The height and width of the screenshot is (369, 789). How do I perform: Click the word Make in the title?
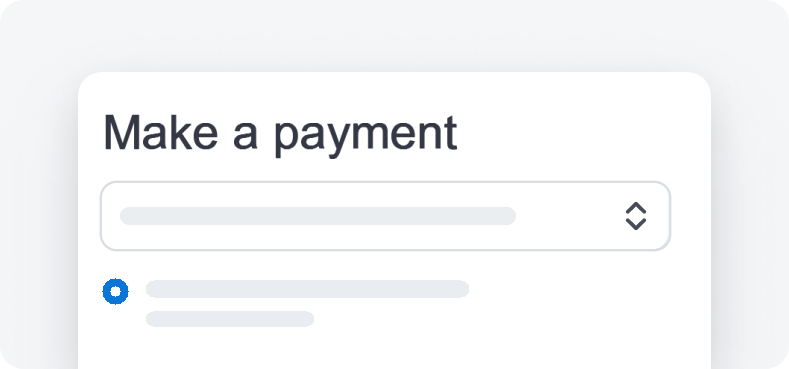point(161,133)
